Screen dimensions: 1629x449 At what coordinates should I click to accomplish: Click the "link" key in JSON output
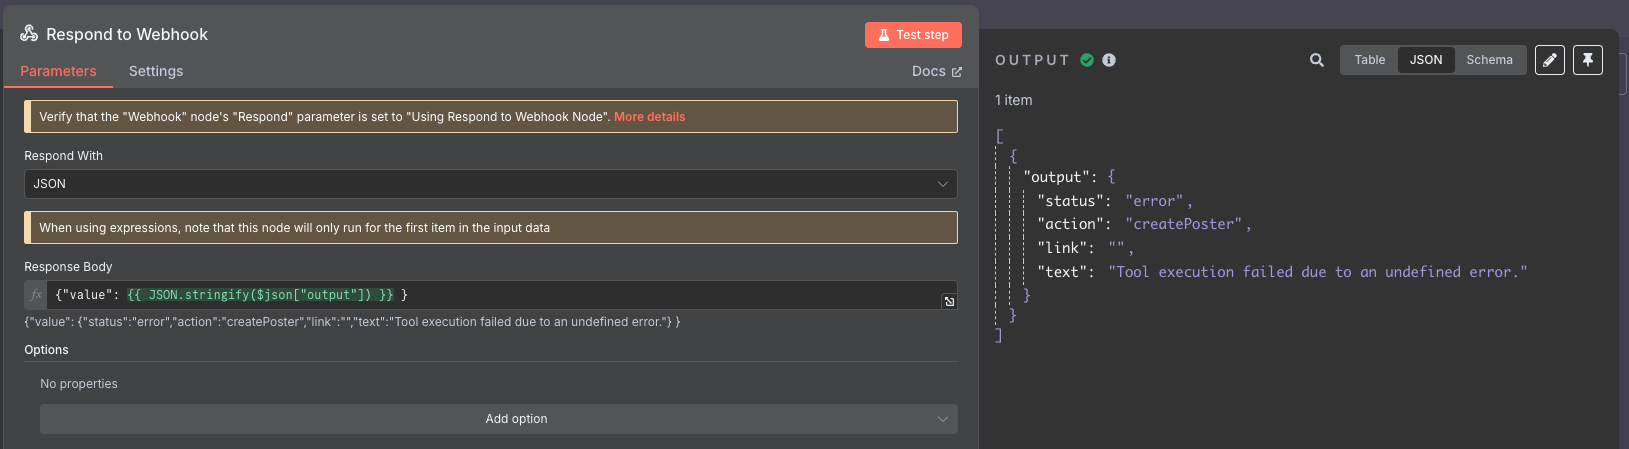coord(1062,248)
